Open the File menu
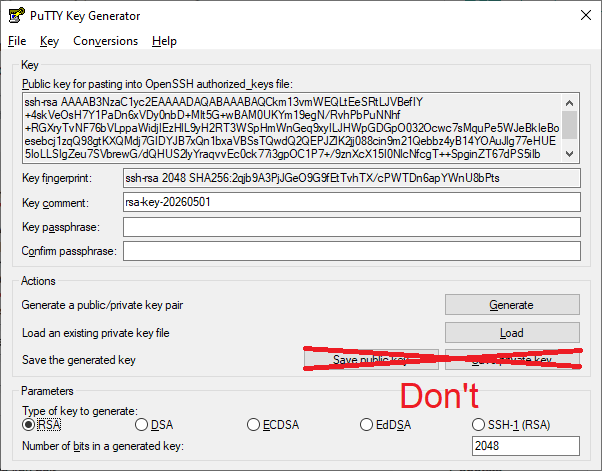The image size is (602, 471). pos(17,41)
